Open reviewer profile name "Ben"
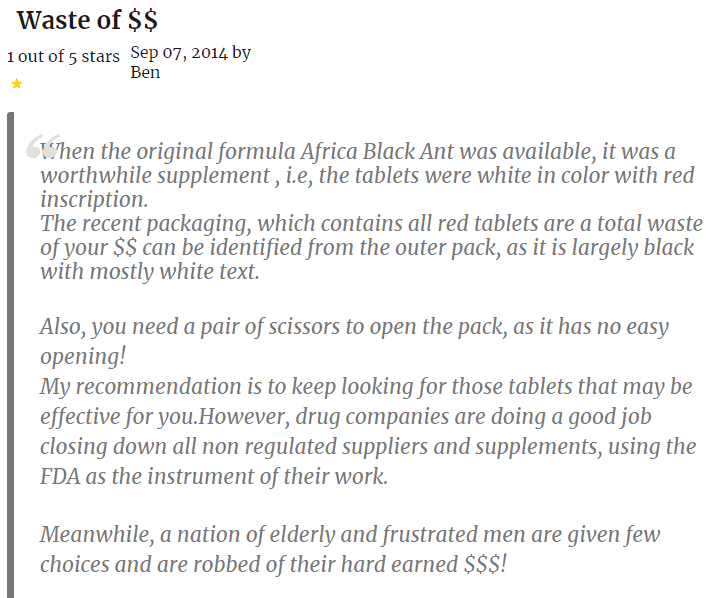 pos(145,72)
